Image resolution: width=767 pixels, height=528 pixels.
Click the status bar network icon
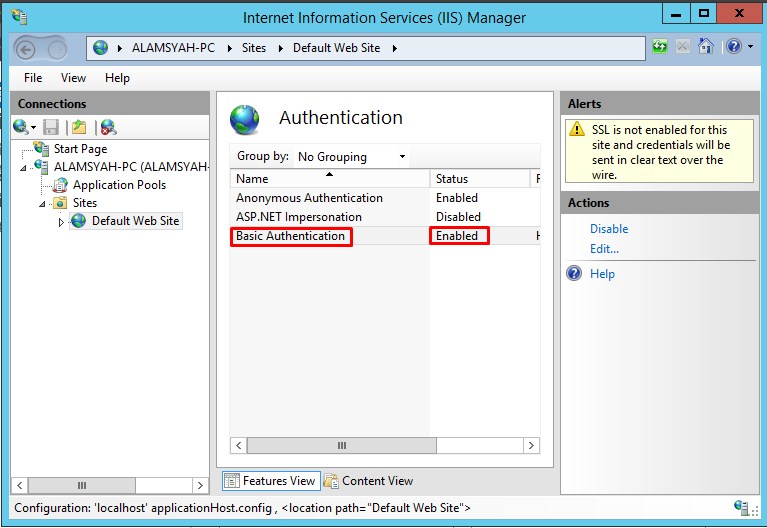(x=742, y=507)
